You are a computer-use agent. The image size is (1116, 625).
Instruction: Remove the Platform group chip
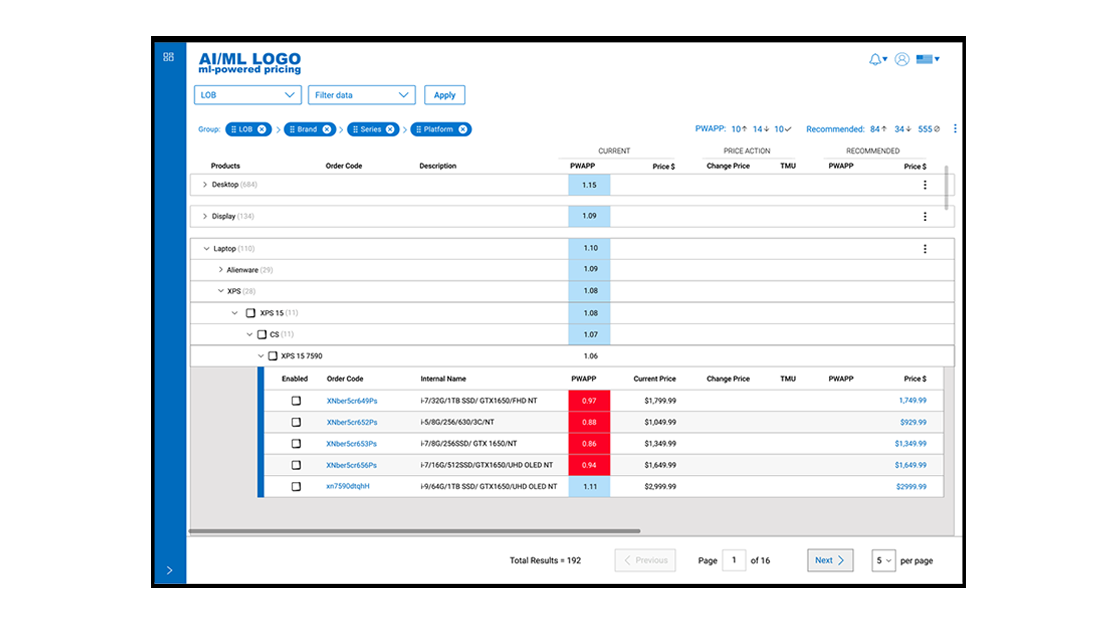tap(463, 130)
